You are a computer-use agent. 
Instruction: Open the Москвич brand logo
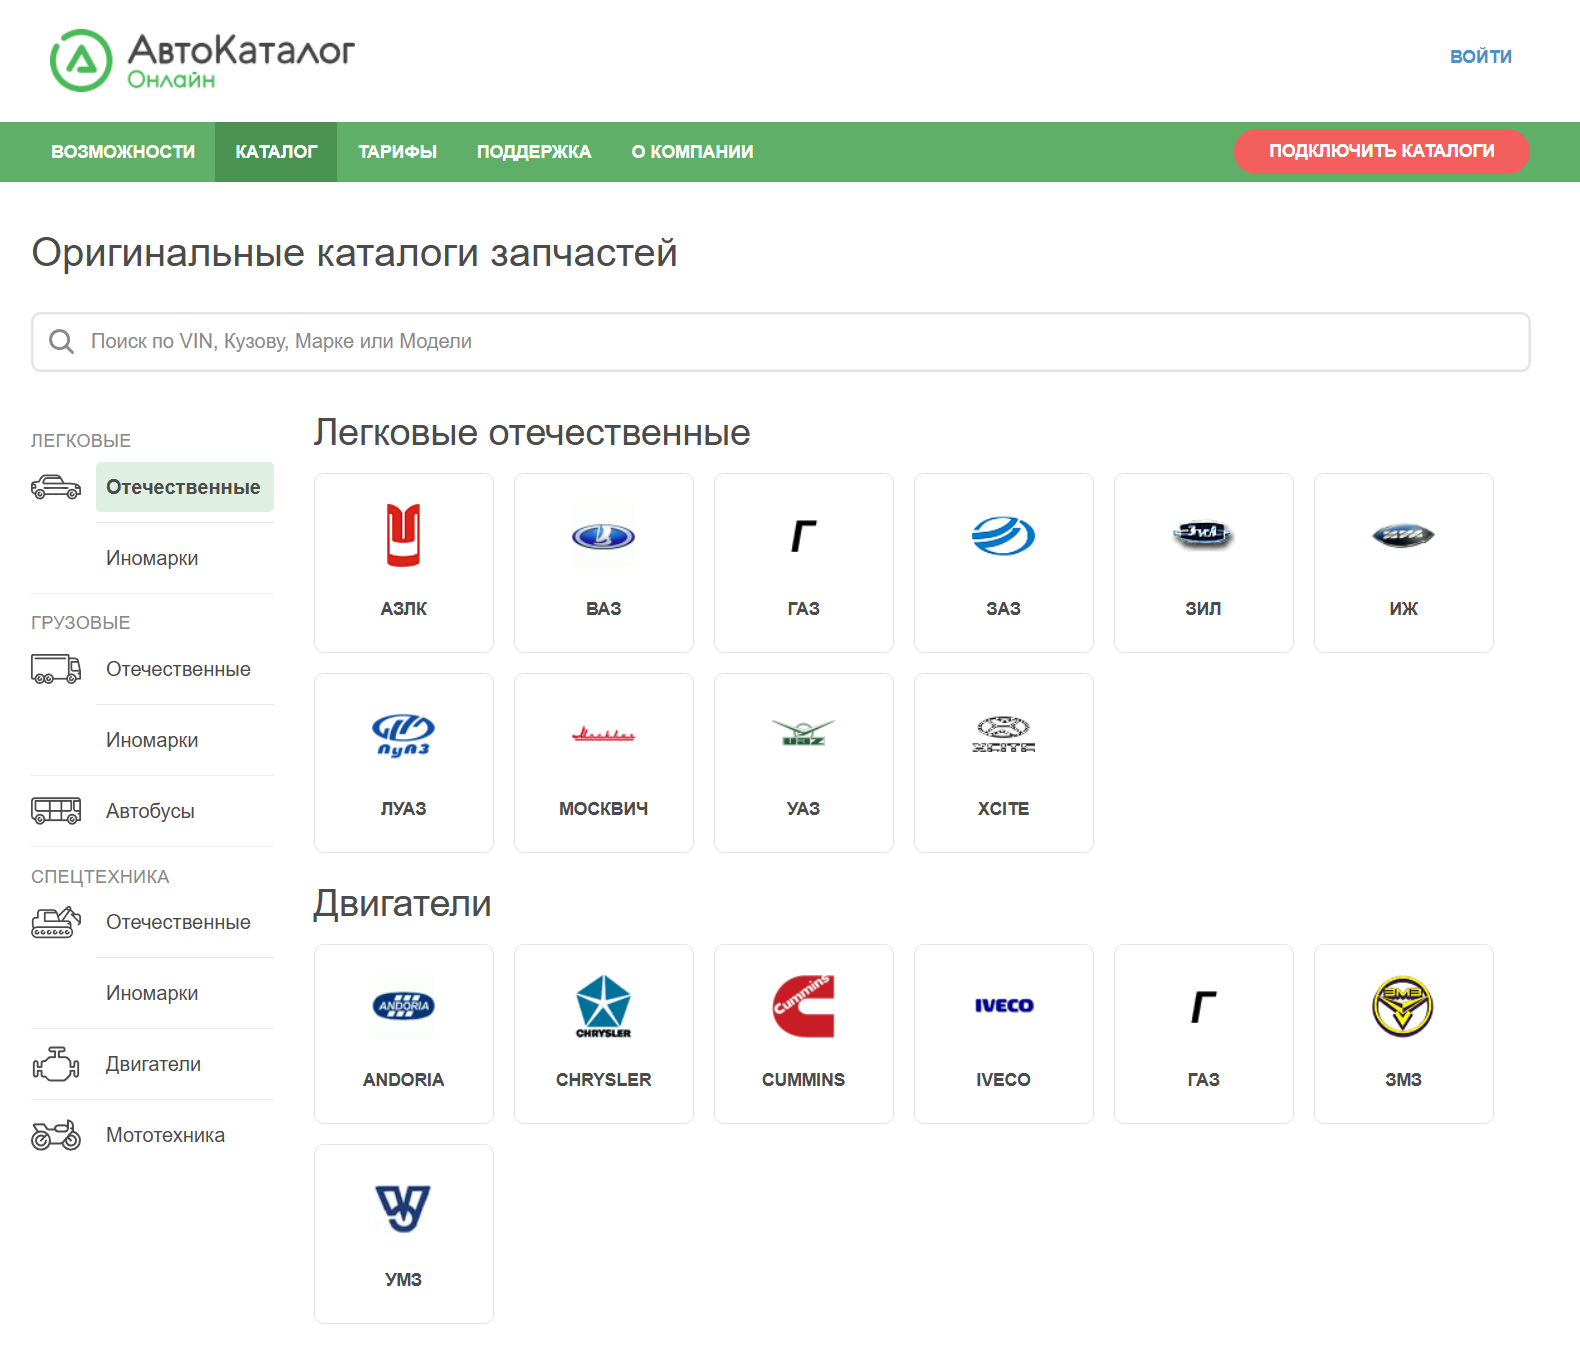(x=604, y=735)
